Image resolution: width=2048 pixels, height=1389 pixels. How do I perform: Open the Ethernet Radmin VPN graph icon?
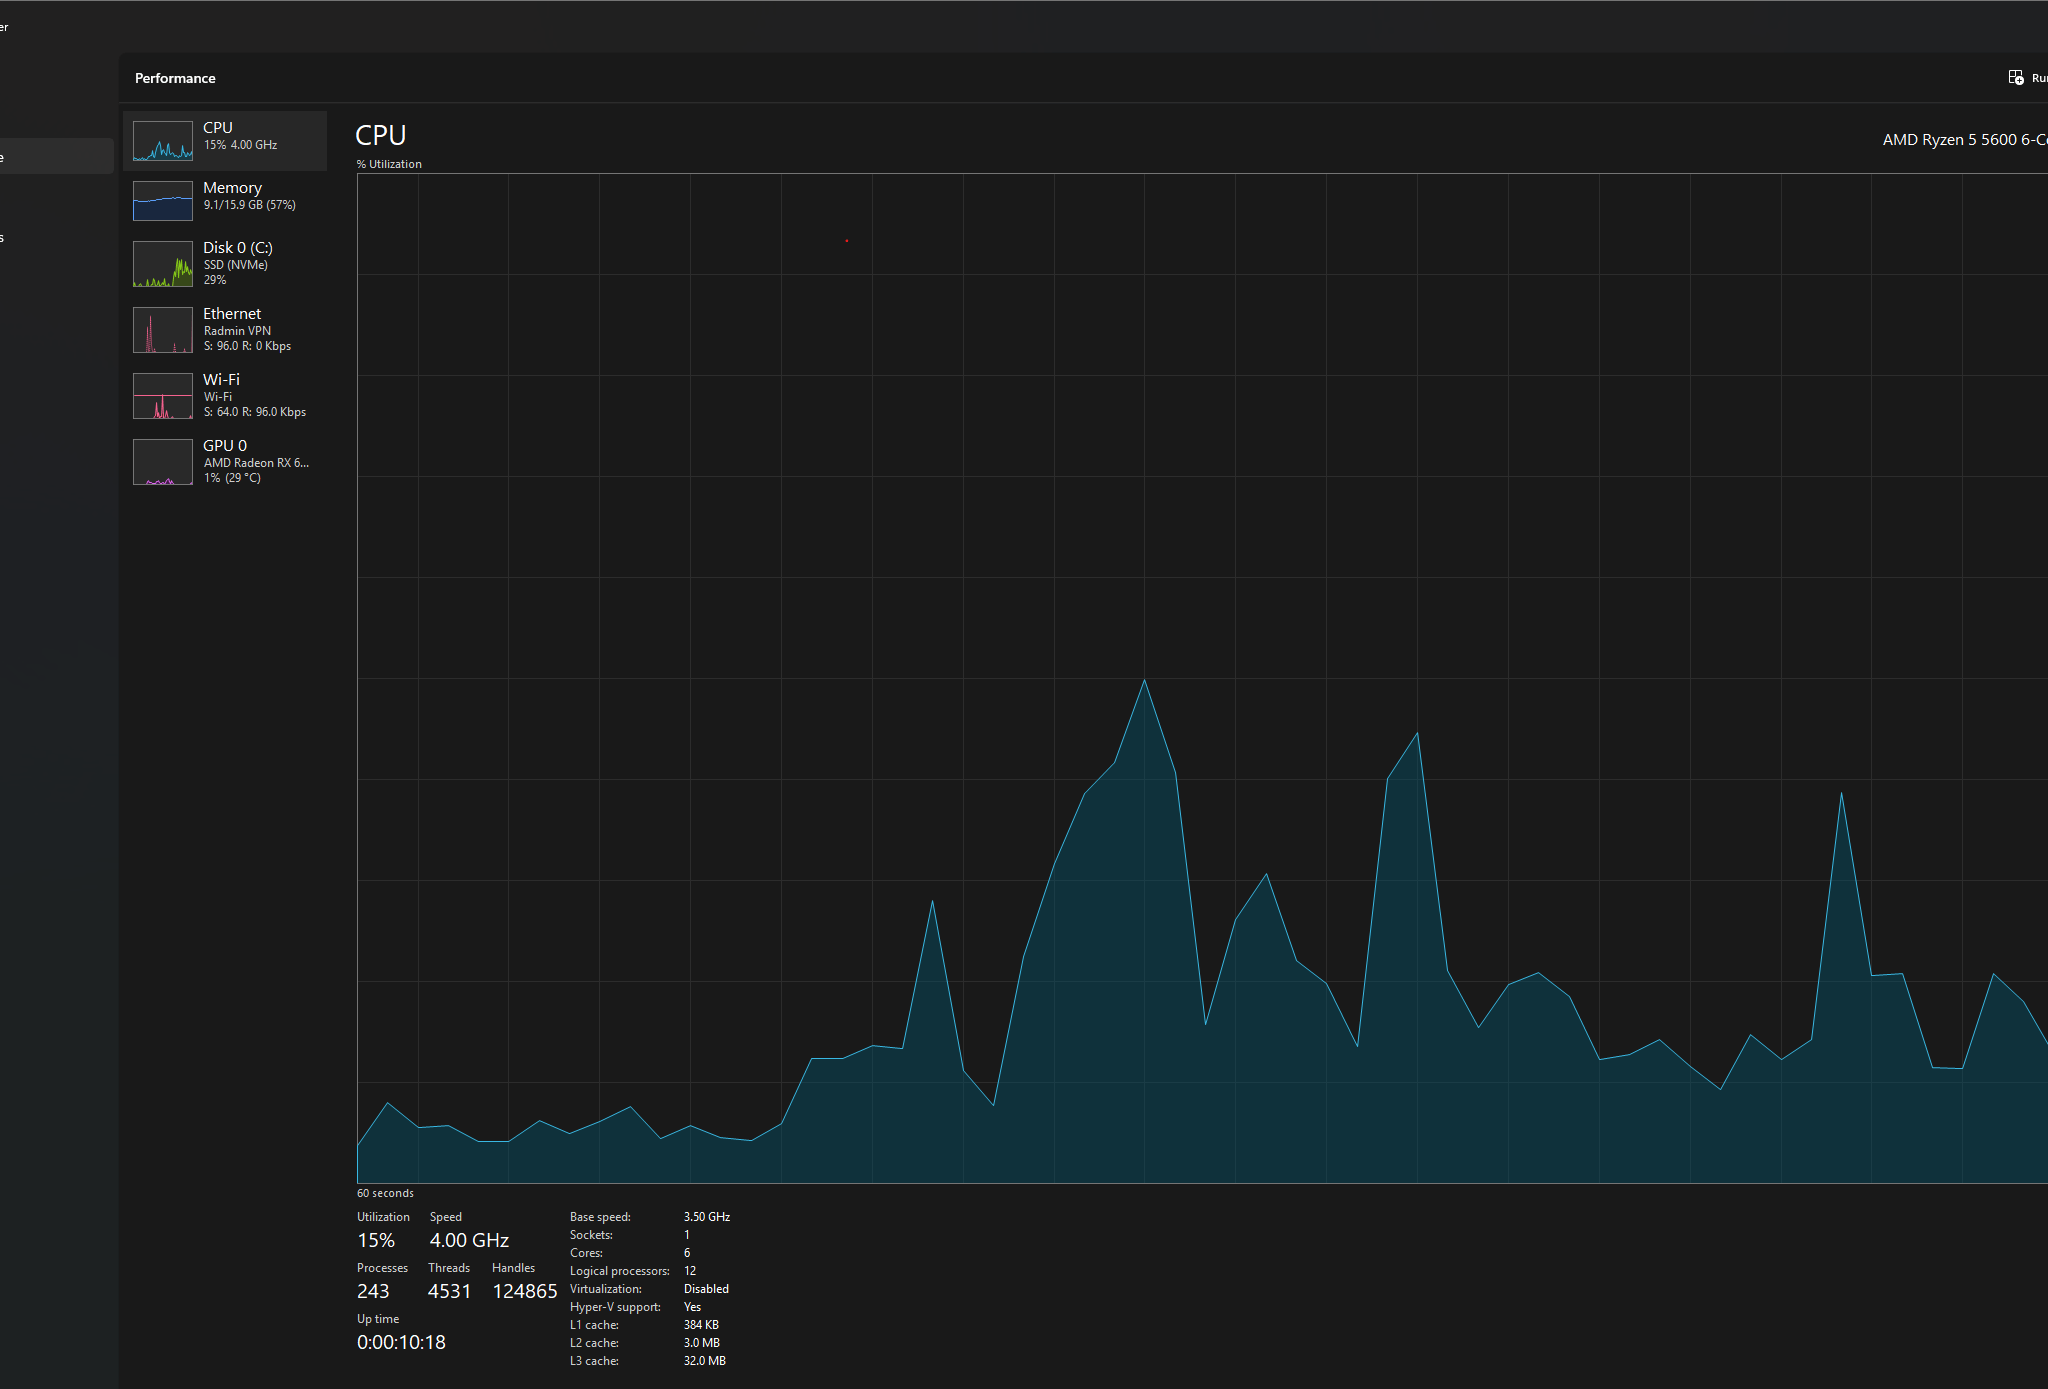163,330
